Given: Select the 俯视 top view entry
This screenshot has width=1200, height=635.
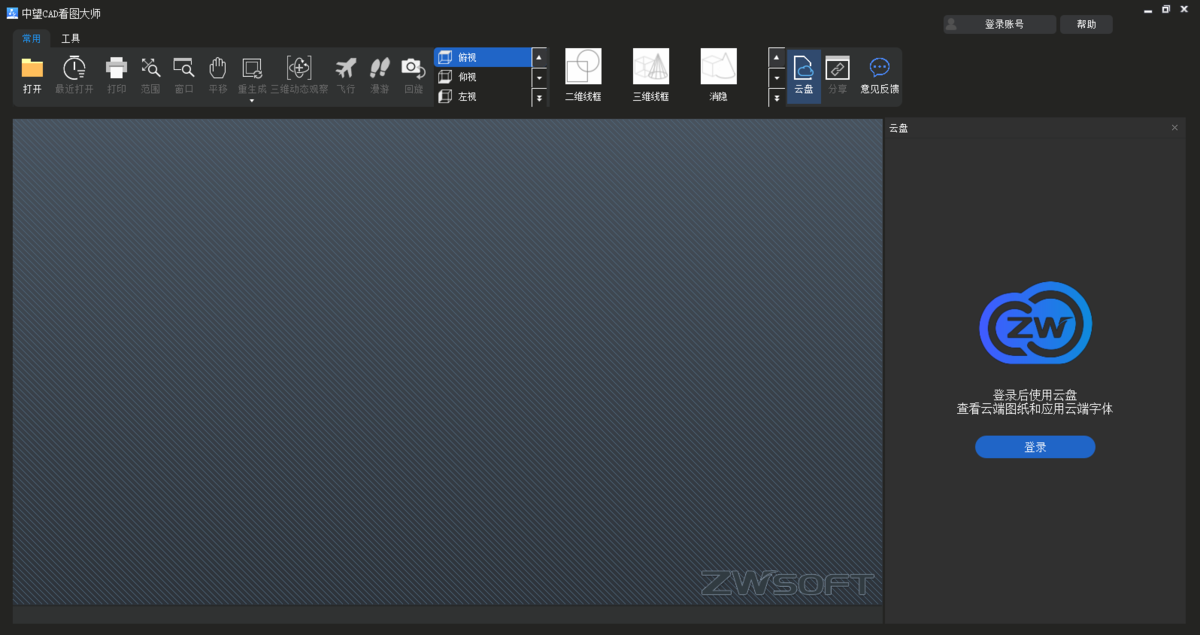Looking at the screenshot, I should pos(483,57).
